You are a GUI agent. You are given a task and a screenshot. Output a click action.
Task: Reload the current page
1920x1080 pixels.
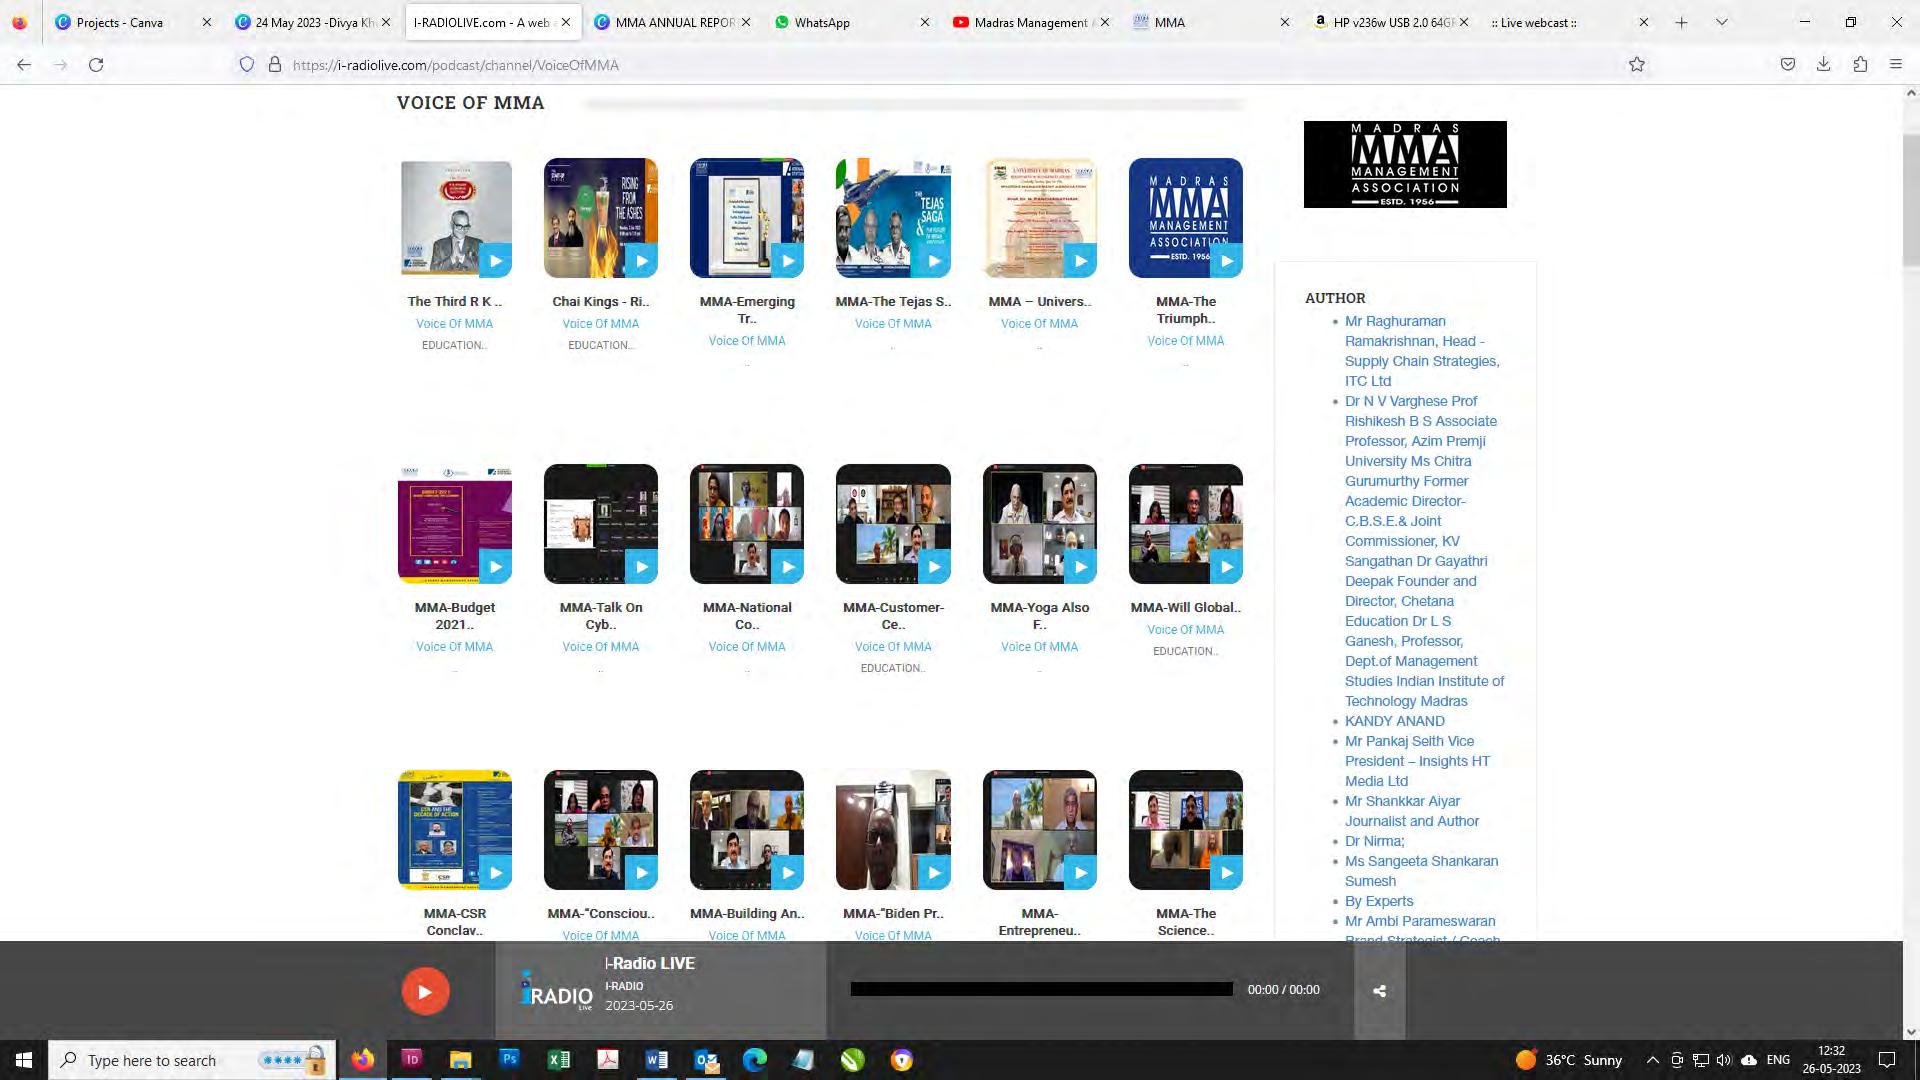(96, 65)
